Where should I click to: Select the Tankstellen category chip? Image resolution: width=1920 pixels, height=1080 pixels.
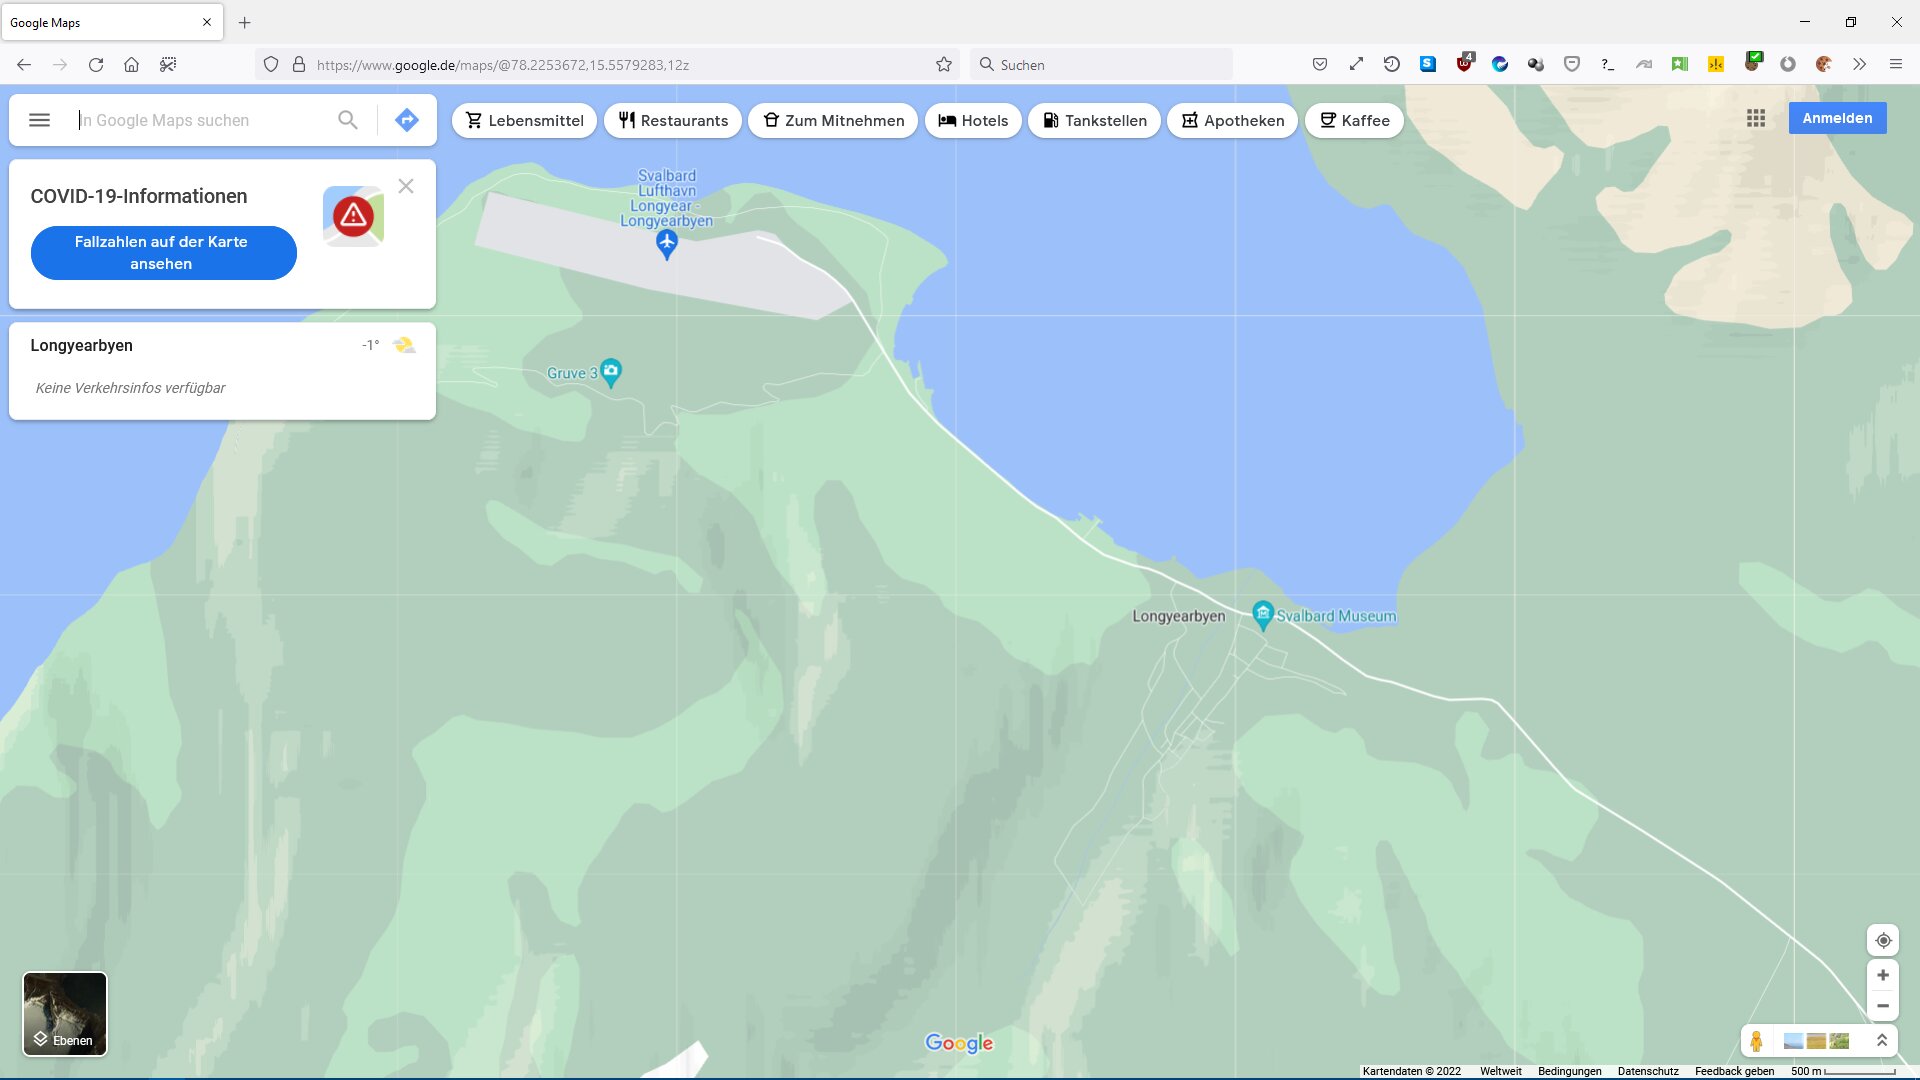[x=1094, y=121]
